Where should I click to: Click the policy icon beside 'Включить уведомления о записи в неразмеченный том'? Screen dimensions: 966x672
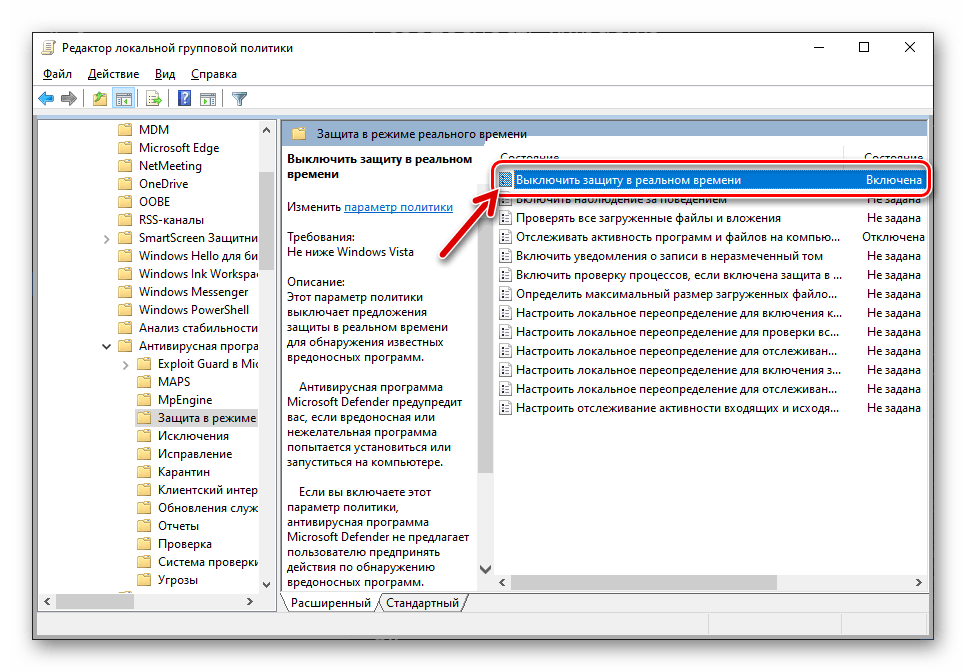505,256
